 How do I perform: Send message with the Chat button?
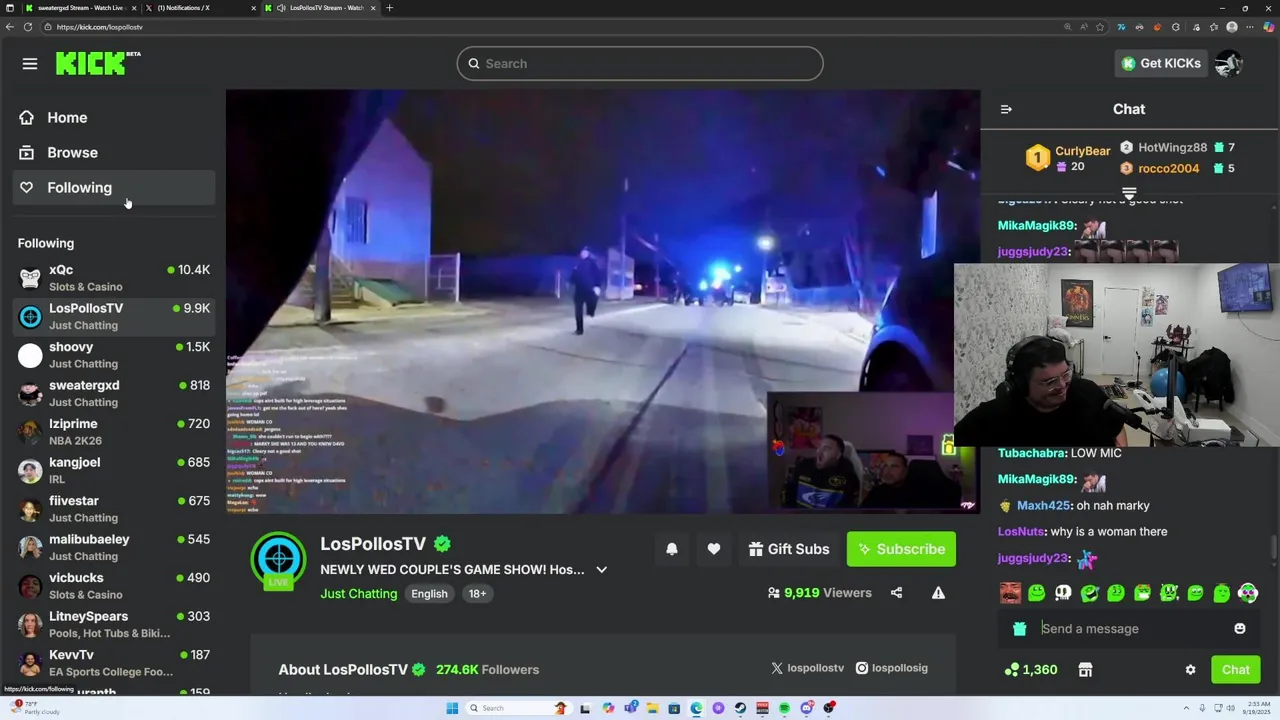(x=1235, y=670)
